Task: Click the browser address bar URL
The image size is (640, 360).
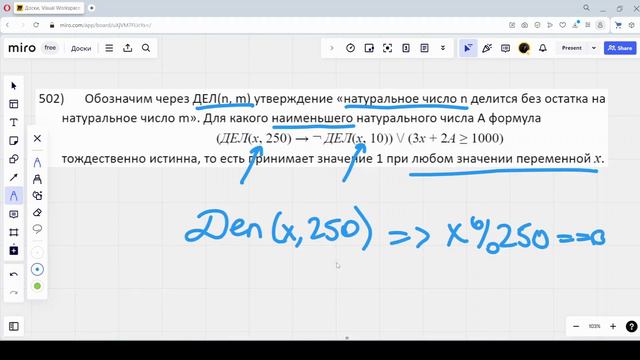Action: point(105,25)
